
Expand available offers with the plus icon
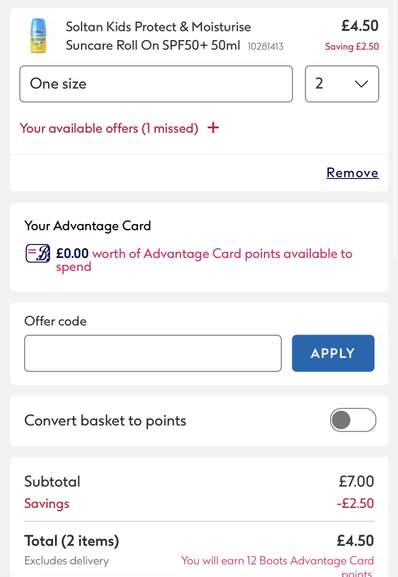213,128
